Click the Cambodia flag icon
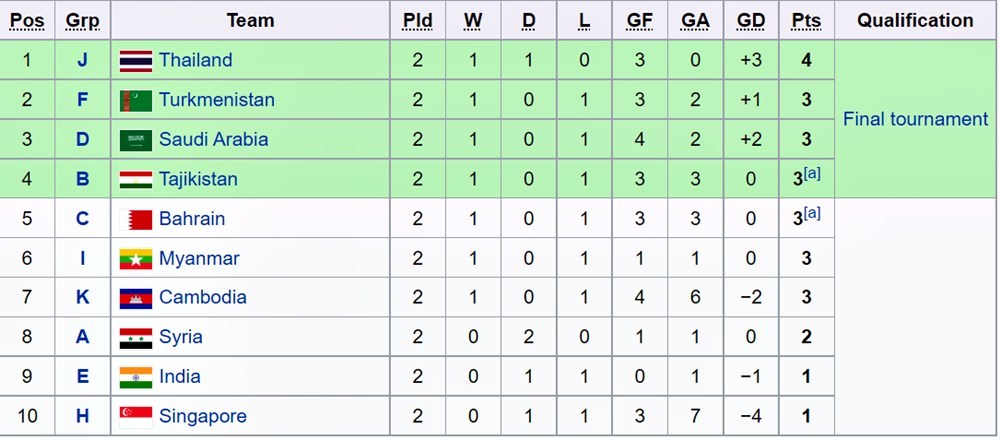This screenshot has height=440, width=1000. click(135, 298)
